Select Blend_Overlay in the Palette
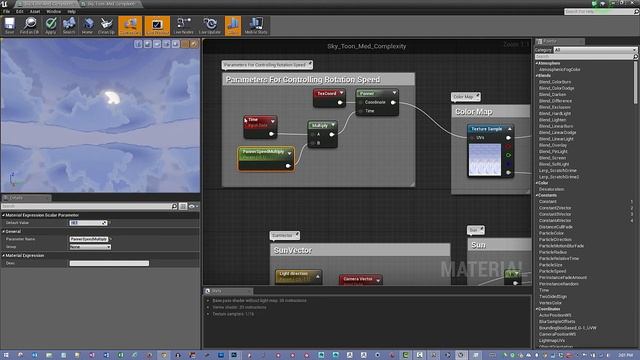Screen dimensions: 640x360 tap(553, 145)
